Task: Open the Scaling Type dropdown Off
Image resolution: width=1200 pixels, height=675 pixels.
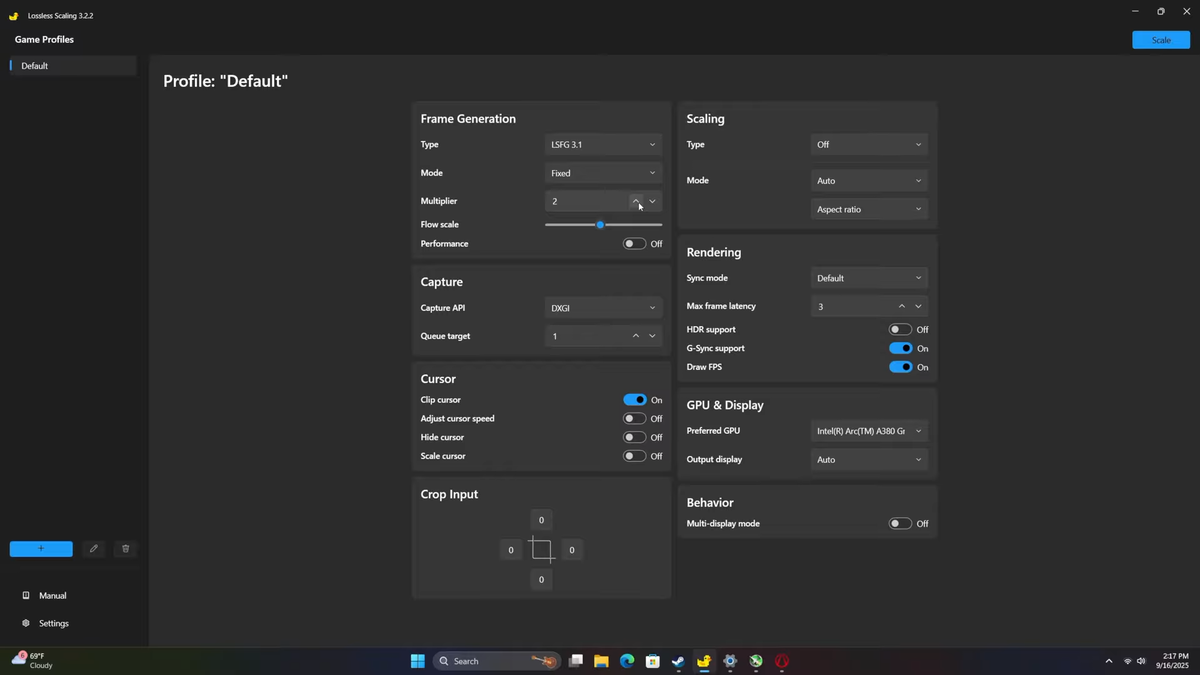Action: point(869,145)
